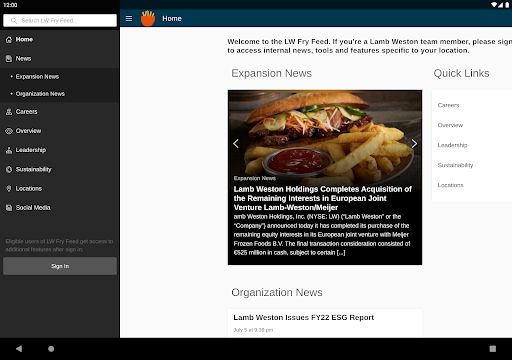
Task: Select Careers in the sidebar menu
Action: tap(60, 112)
